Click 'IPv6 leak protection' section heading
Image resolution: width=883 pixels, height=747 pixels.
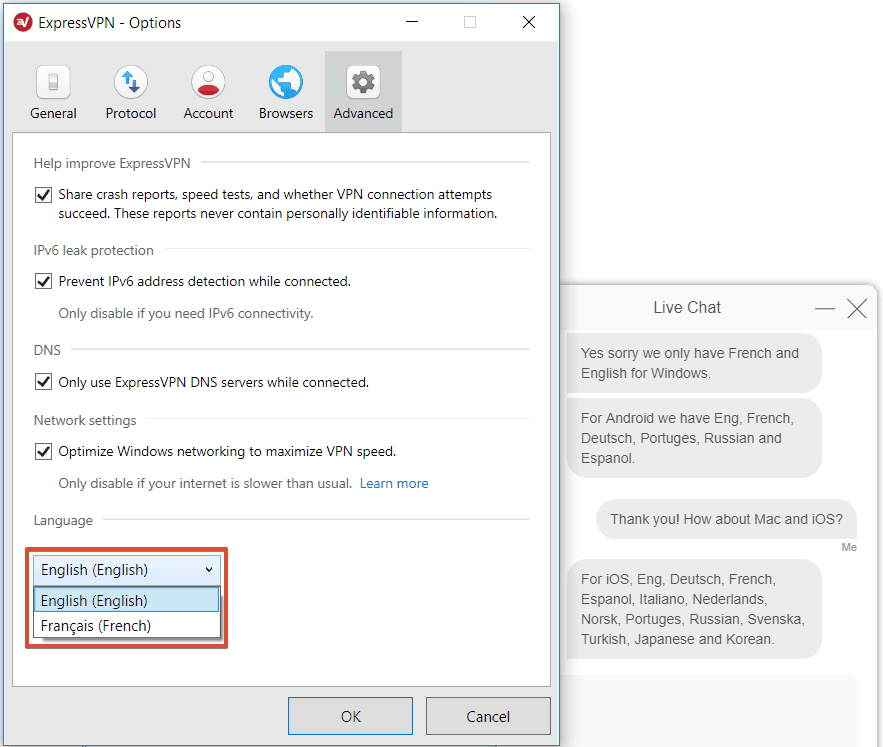(93, 250)
